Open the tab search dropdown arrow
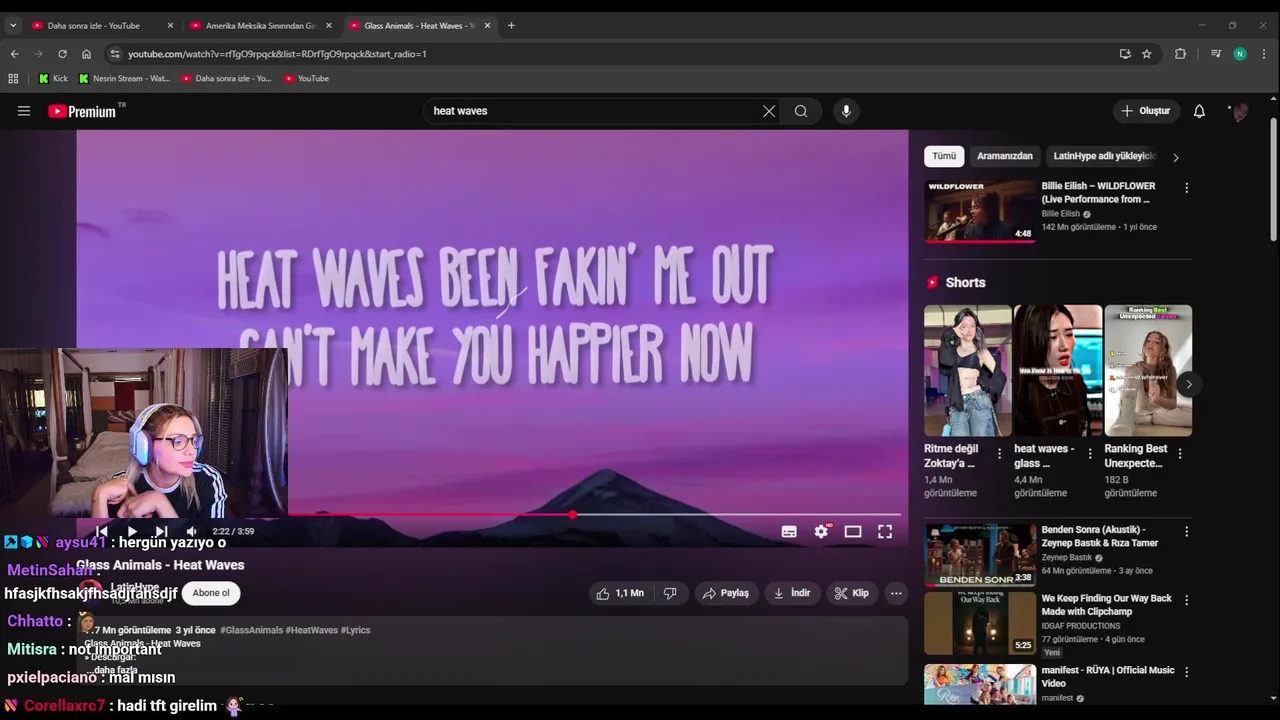 13,25
